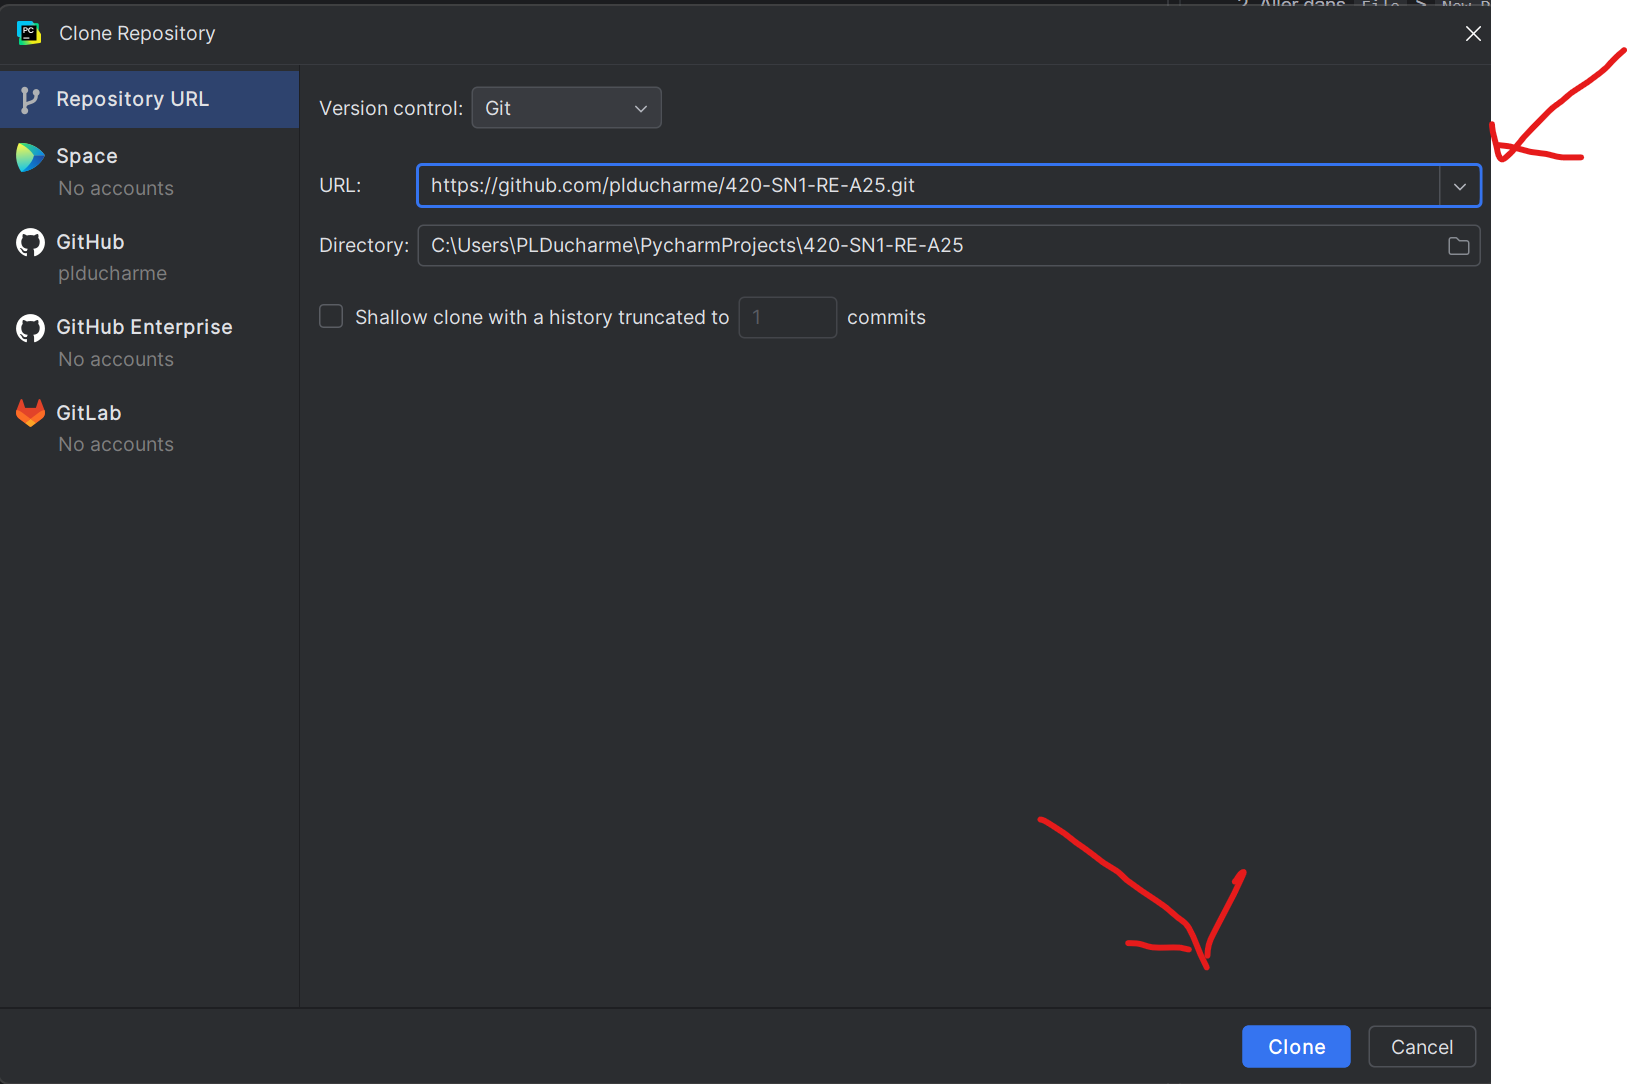Click the 'No accounts' text under GitLab
The image size is (1627, 1084).
[x=116, y=444]
